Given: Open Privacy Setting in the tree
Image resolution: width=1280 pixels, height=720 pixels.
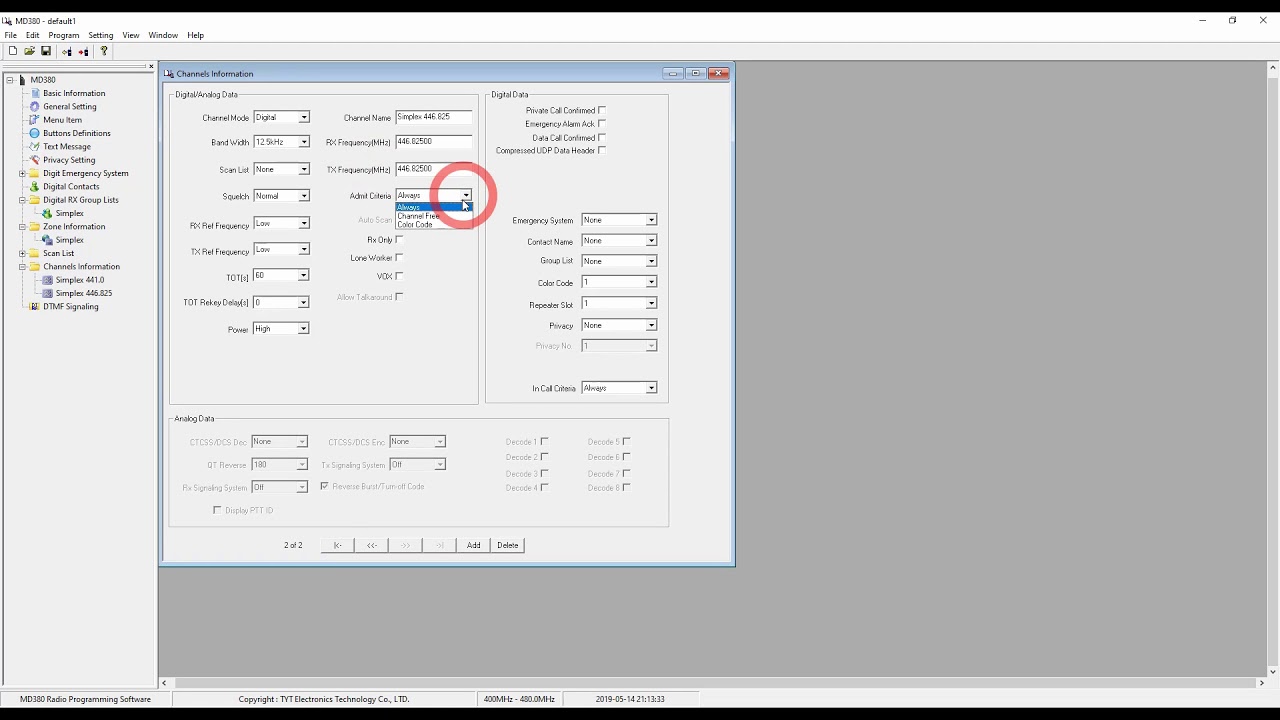Looking at the screenshot, I should (69, 160).
